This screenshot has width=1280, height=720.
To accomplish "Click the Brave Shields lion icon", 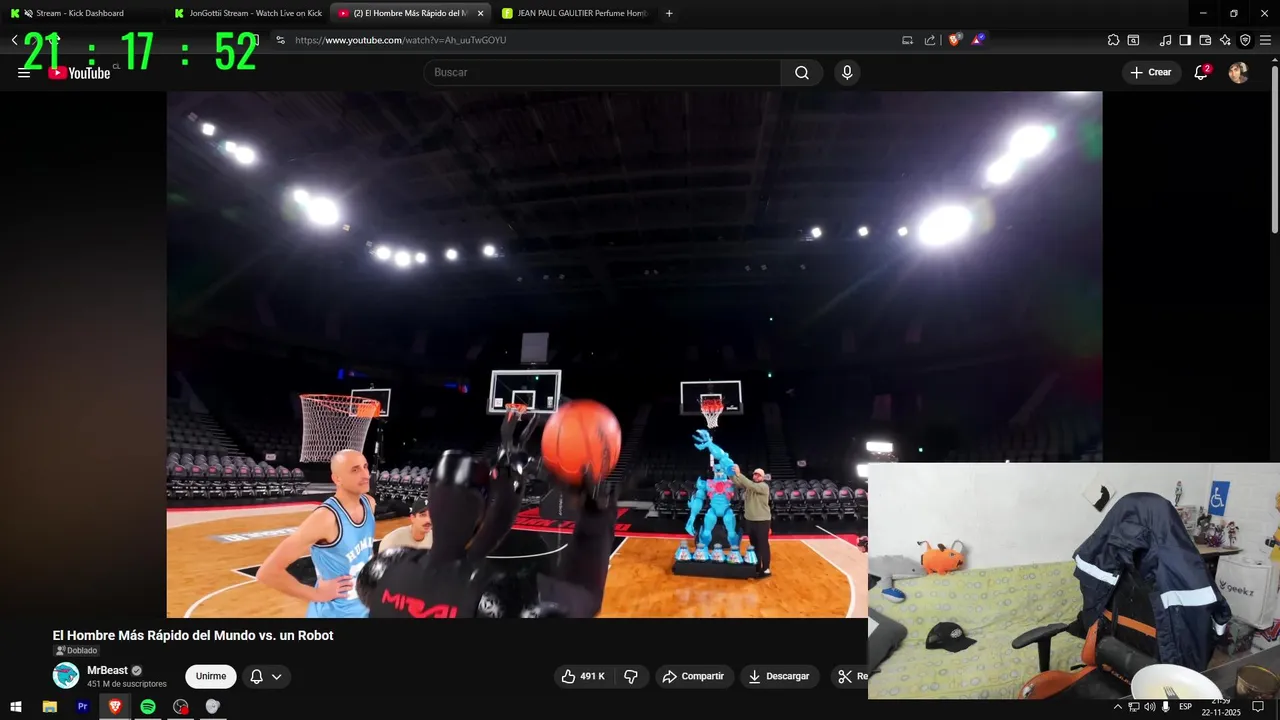I will pos(955,40).
